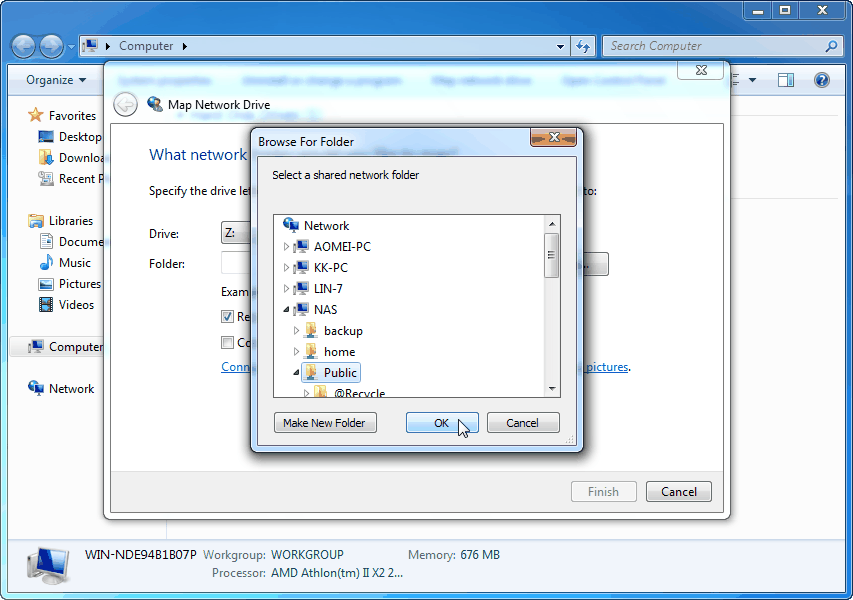Screen dimensions: 853x600
Task: Collapse the NAS tree node
Action: 285,309
